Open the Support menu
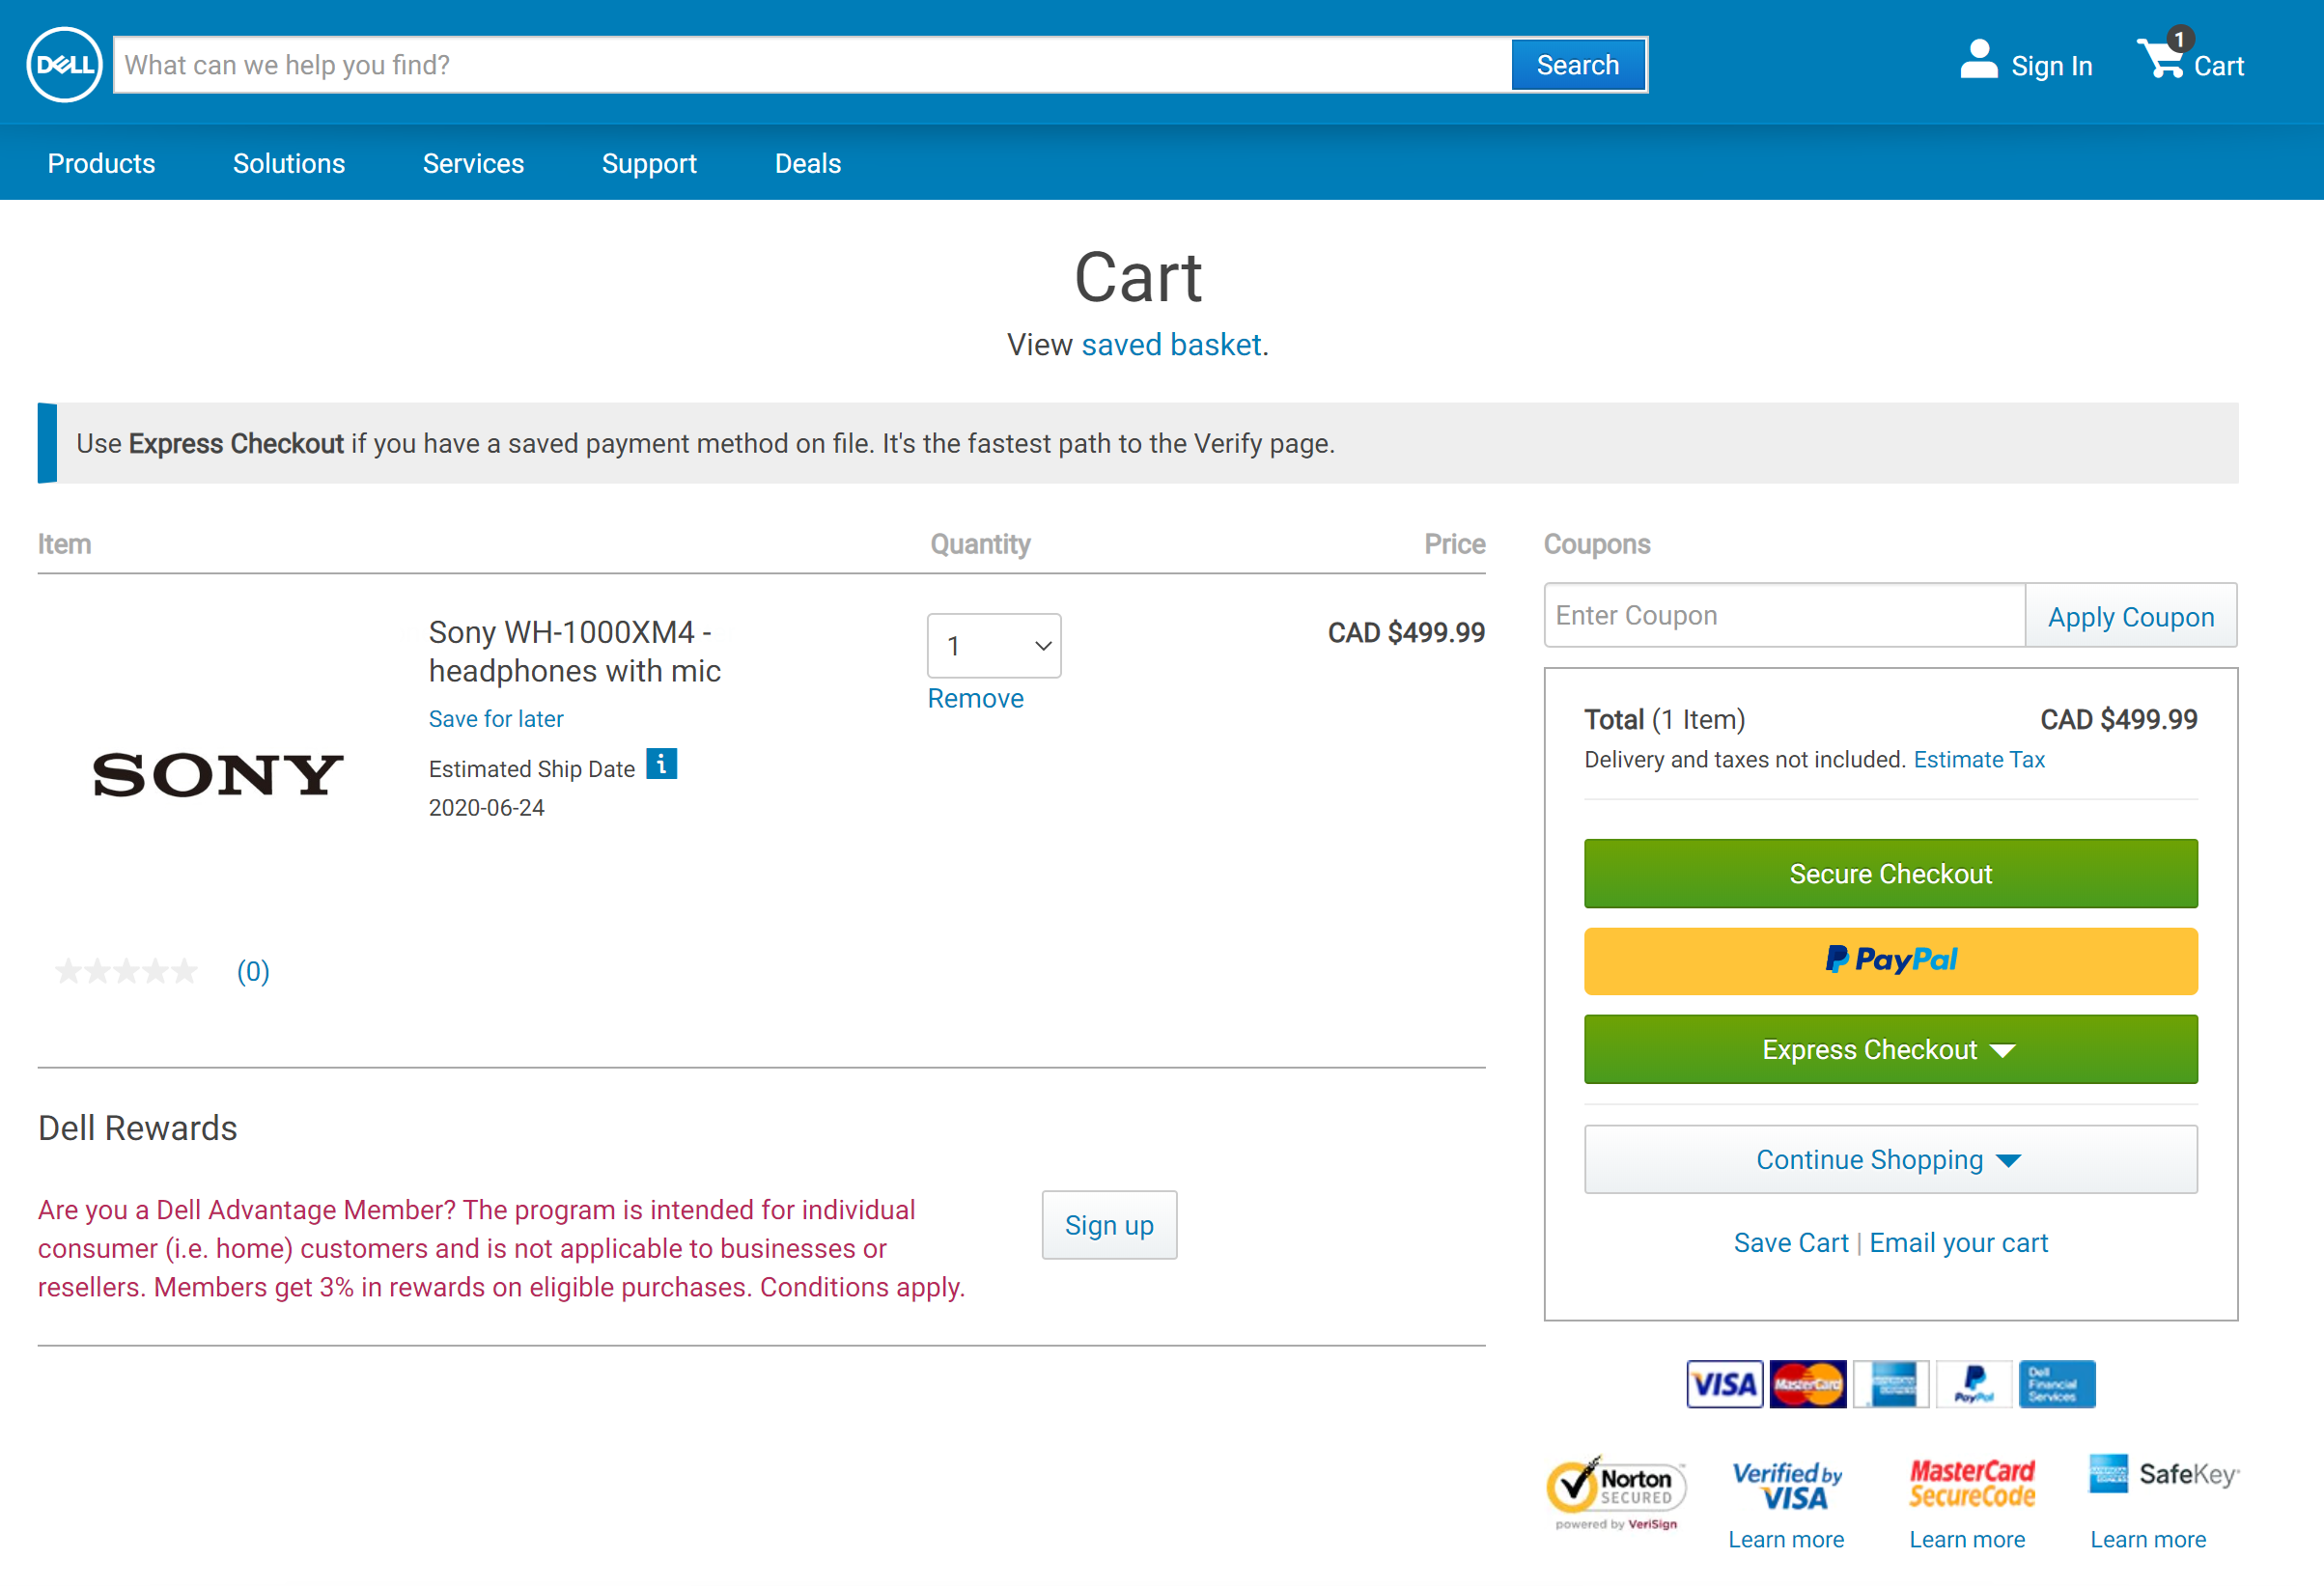This screenshot has width=2324, height=1586. (x=649, y=163)
